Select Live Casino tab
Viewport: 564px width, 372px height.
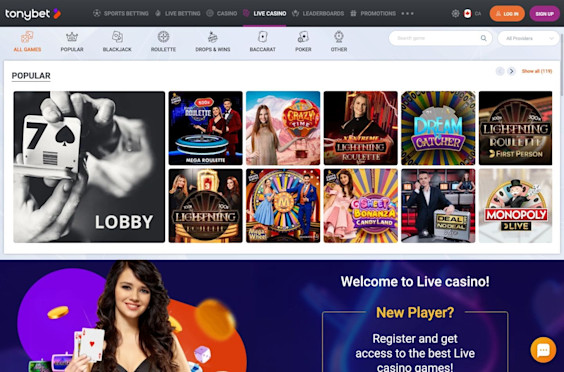coord(265,13)
